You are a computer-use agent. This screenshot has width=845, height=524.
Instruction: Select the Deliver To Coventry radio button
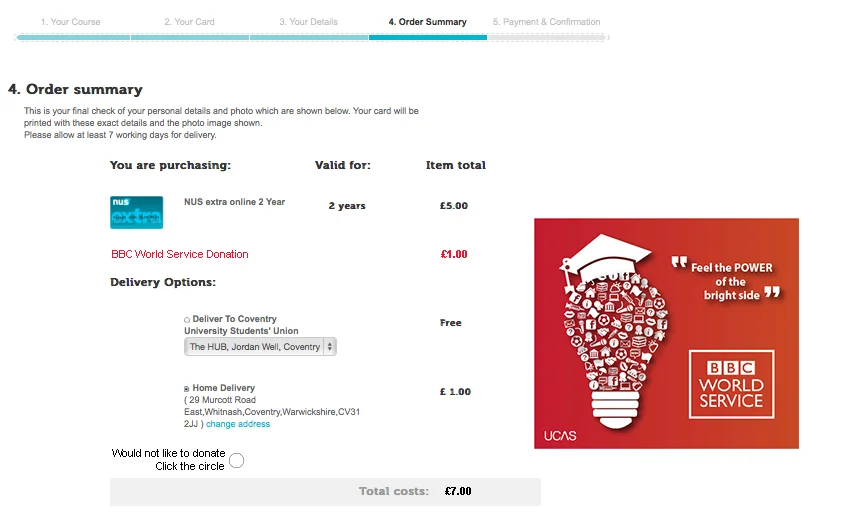click(x=187, y=320)
